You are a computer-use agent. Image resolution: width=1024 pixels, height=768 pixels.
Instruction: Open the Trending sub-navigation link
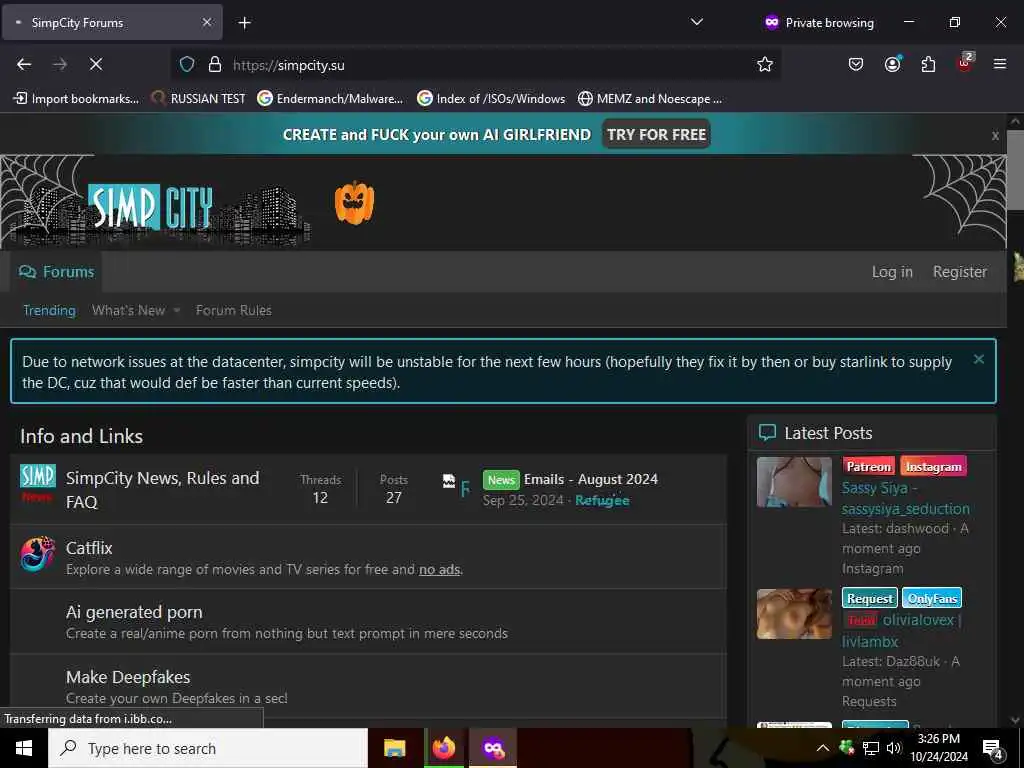click(x=50, y=310)
